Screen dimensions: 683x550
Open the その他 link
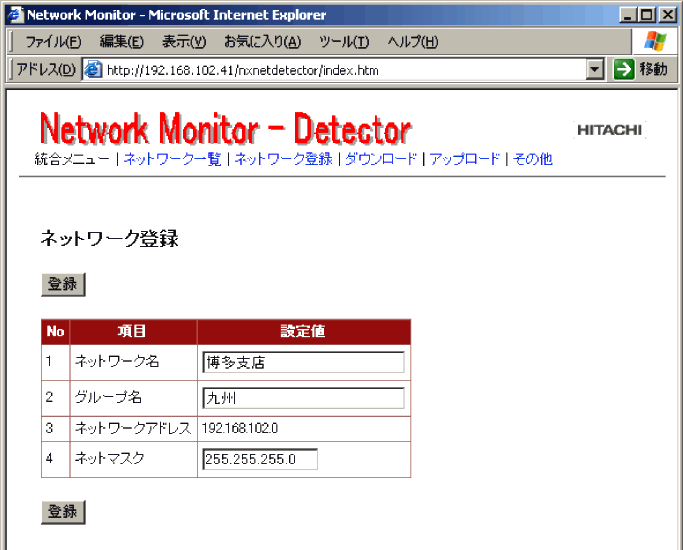(533, 159)
